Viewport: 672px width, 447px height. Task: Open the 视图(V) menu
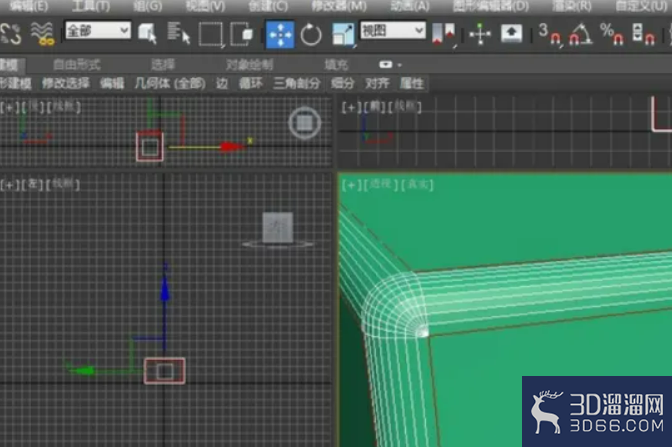tap(205, 6)
